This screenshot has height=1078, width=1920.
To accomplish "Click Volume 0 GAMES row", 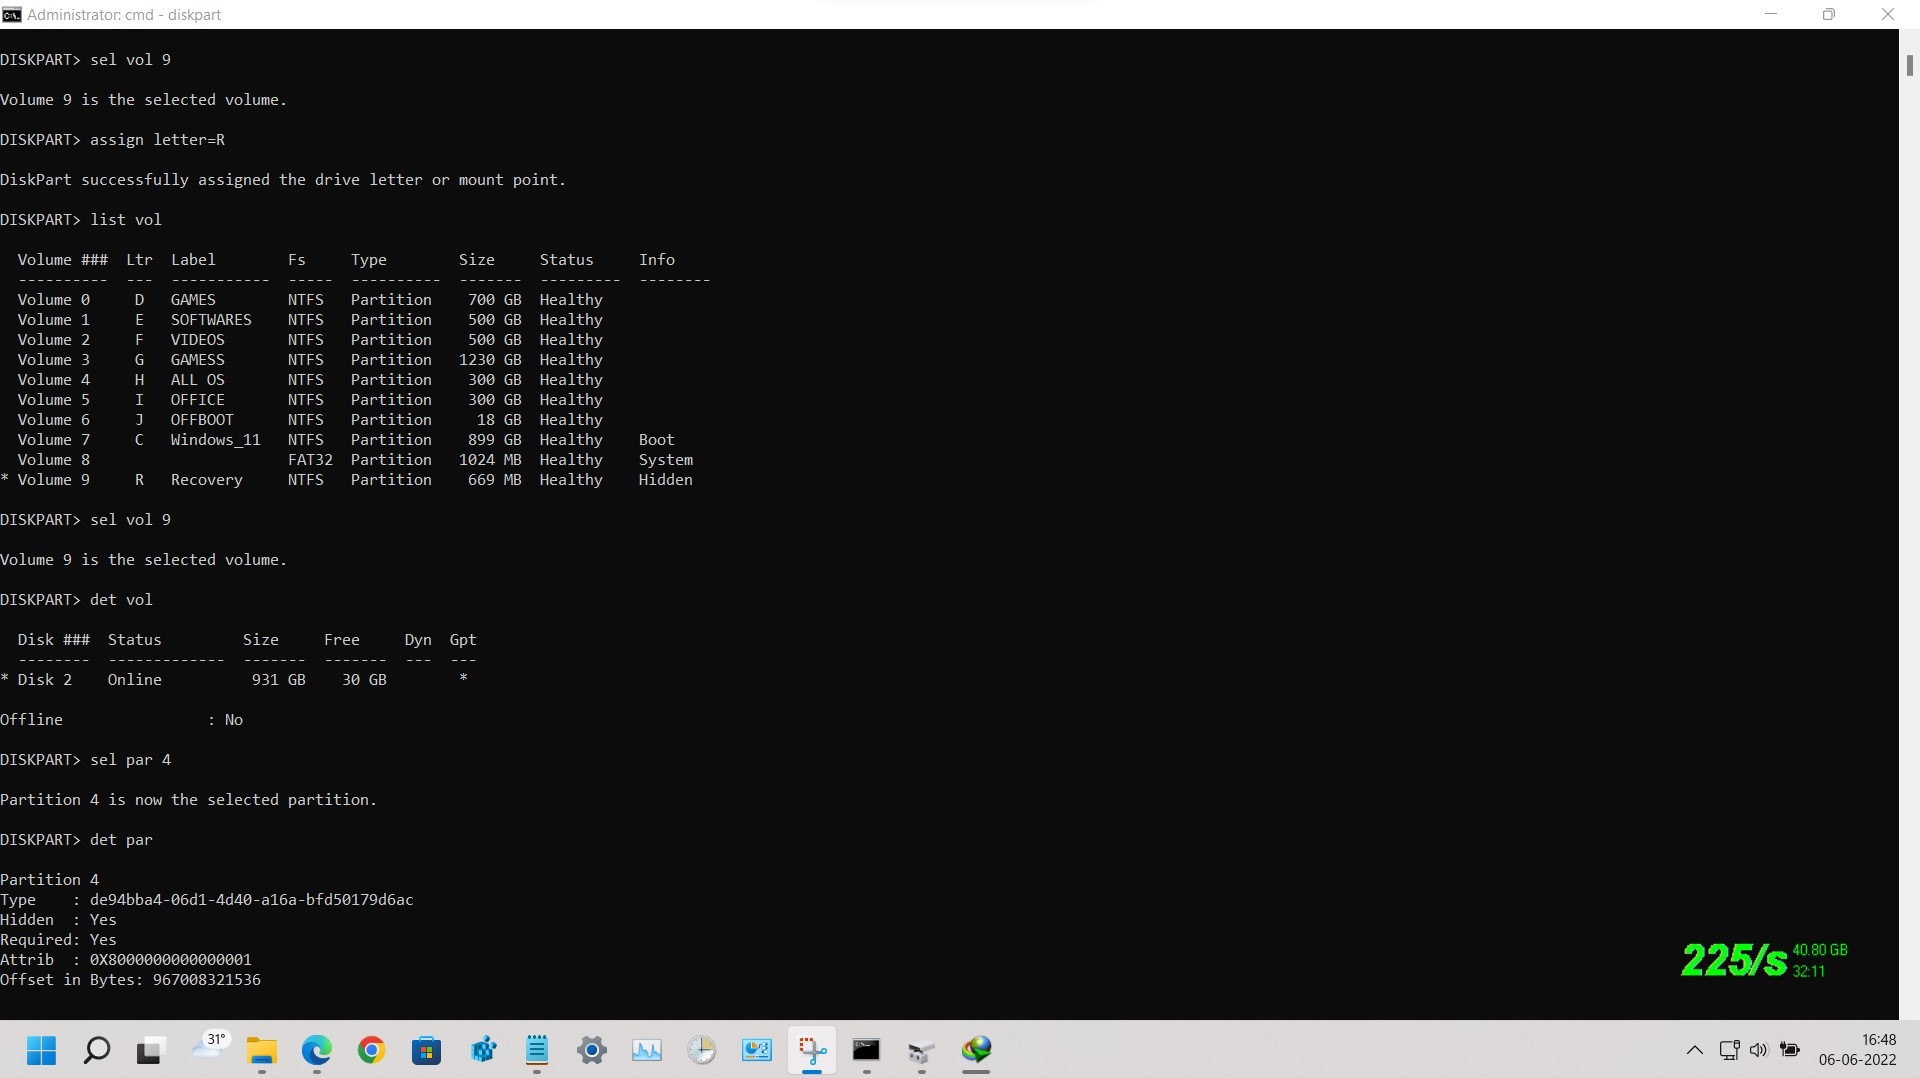I will pos(310,300).
